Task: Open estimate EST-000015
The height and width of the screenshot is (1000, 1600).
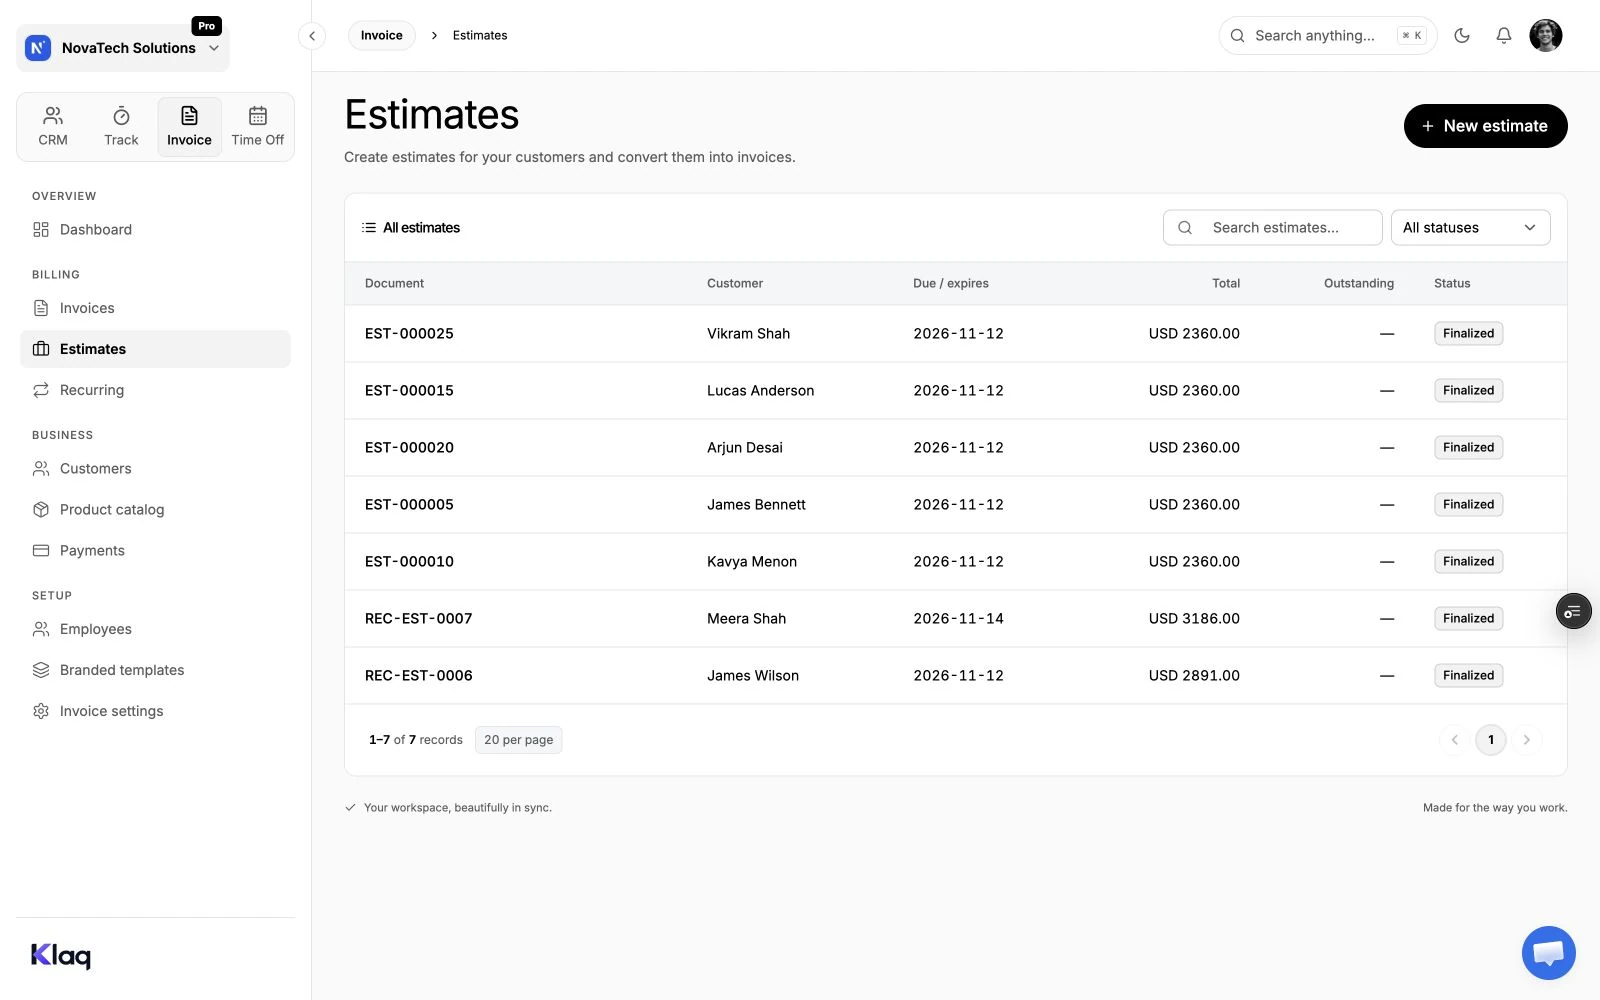Action: pyautogui.click(x=409, y=391)
